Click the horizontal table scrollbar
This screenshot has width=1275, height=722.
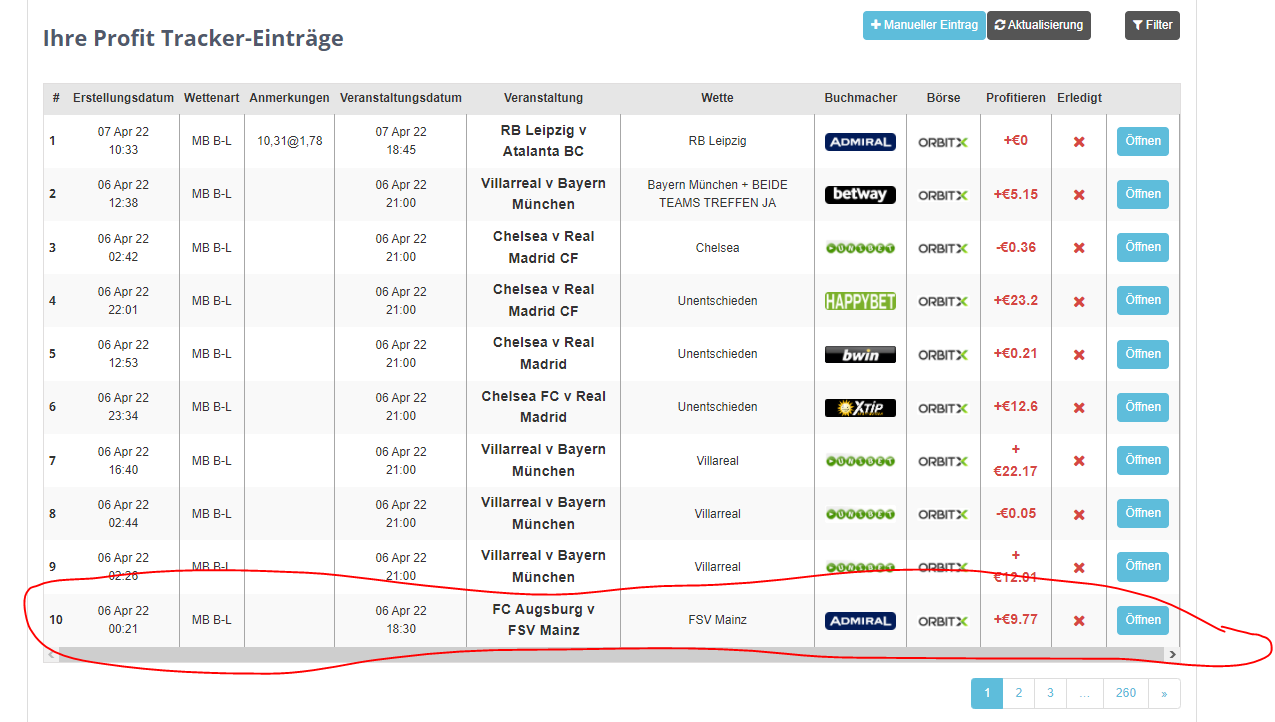611,654
